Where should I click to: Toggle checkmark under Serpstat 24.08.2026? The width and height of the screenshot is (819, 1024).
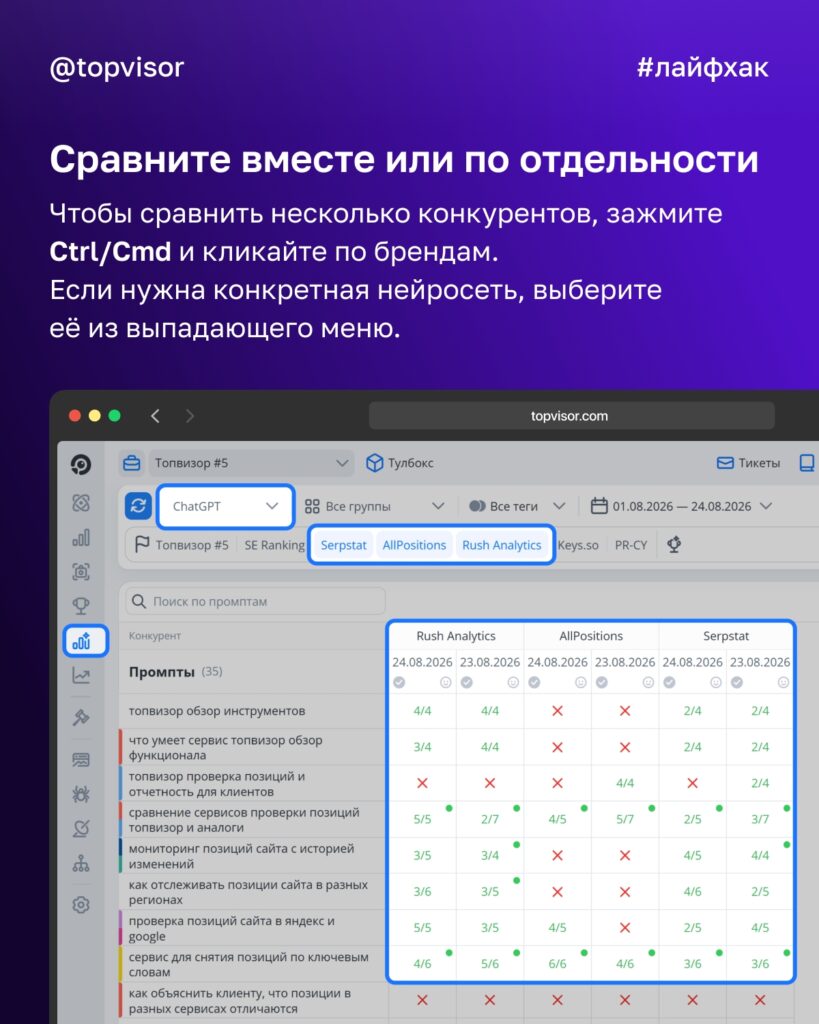click(669, 682)
